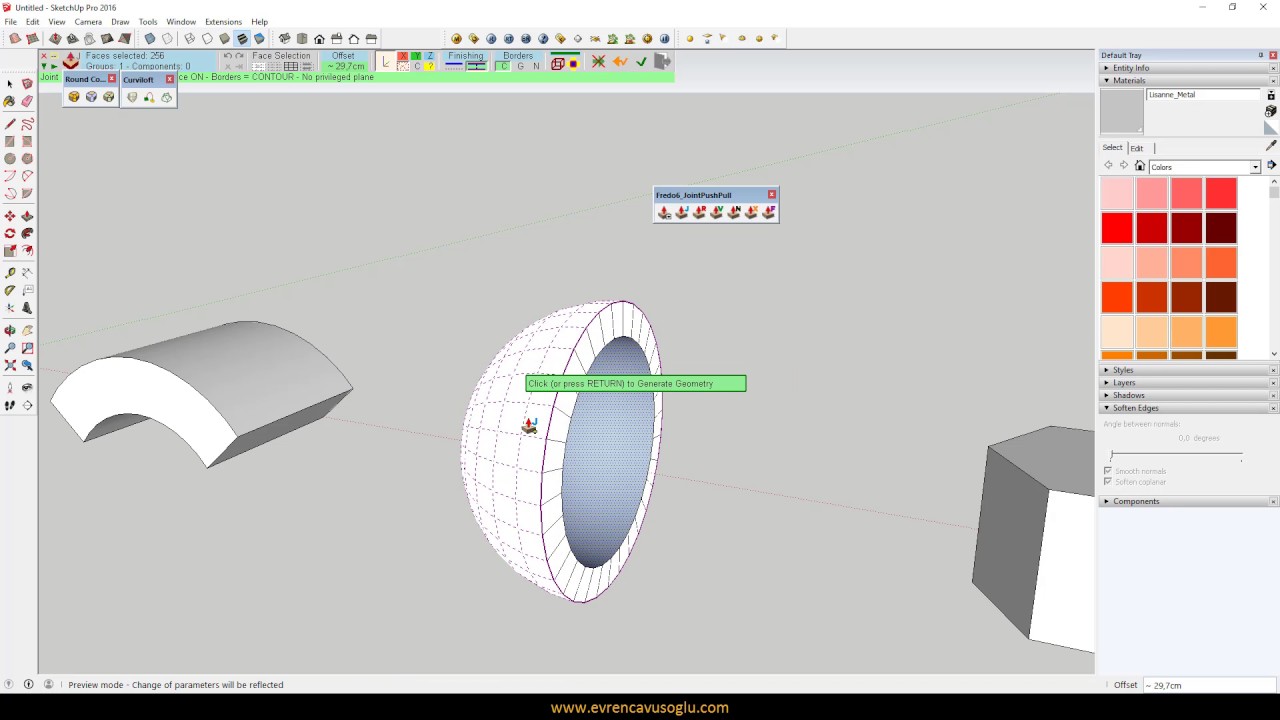Switch to Iso house view
This screenshot has width=1280, height=720.
[x=284, y=38]
